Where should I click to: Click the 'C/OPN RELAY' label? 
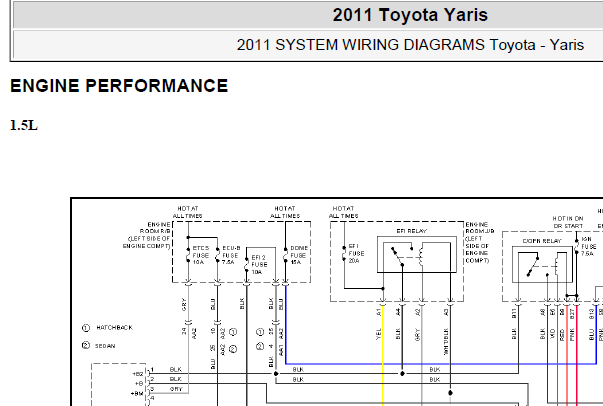coord(542,241)
